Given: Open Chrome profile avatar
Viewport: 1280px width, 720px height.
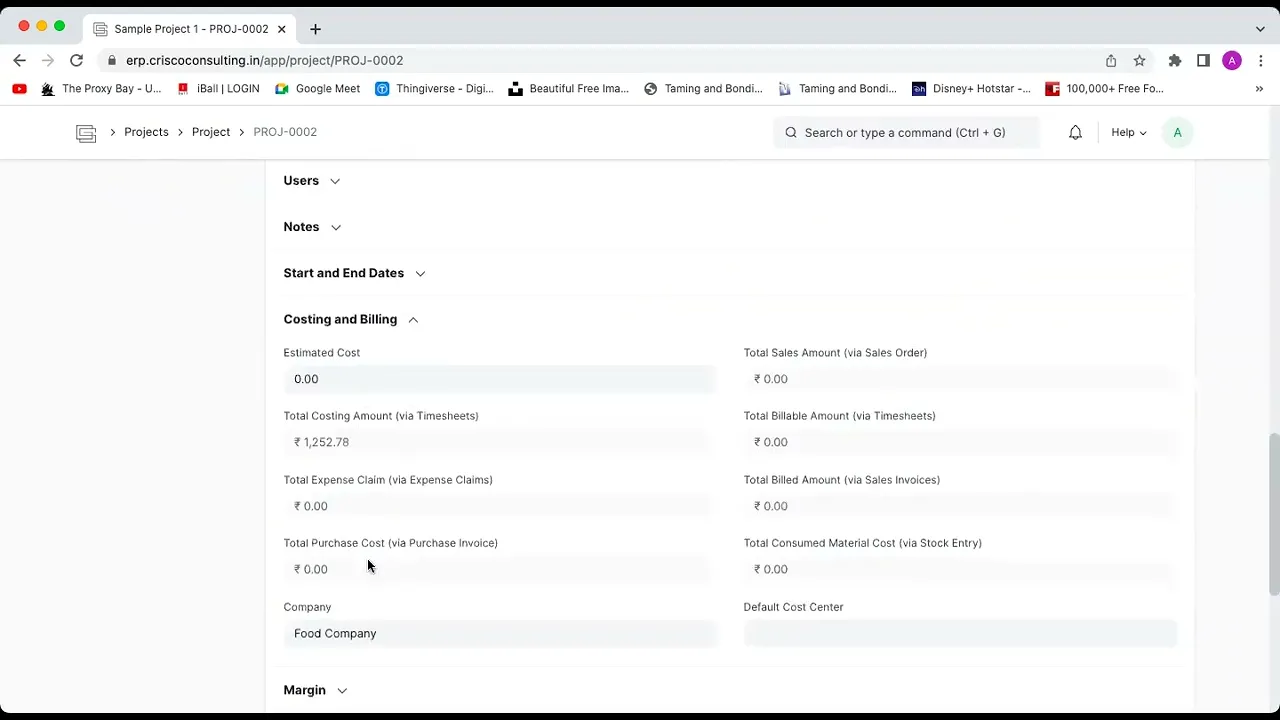Looking at the screenshot, I should tap(1232, 60).
